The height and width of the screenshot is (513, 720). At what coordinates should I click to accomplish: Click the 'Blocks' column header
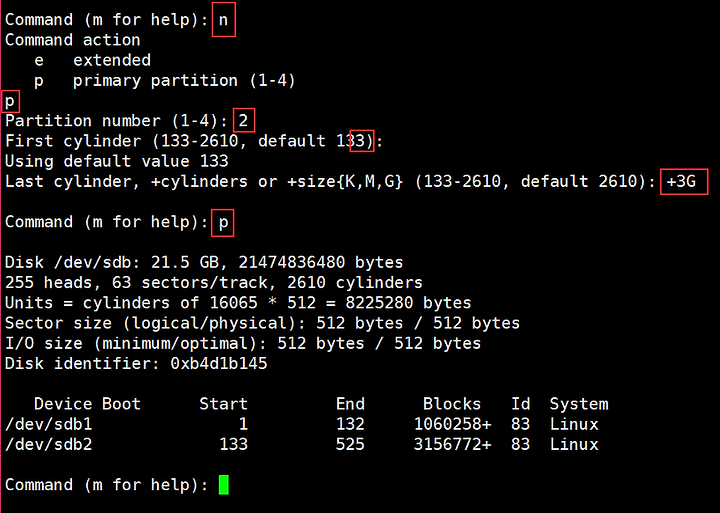click(452, 404)
